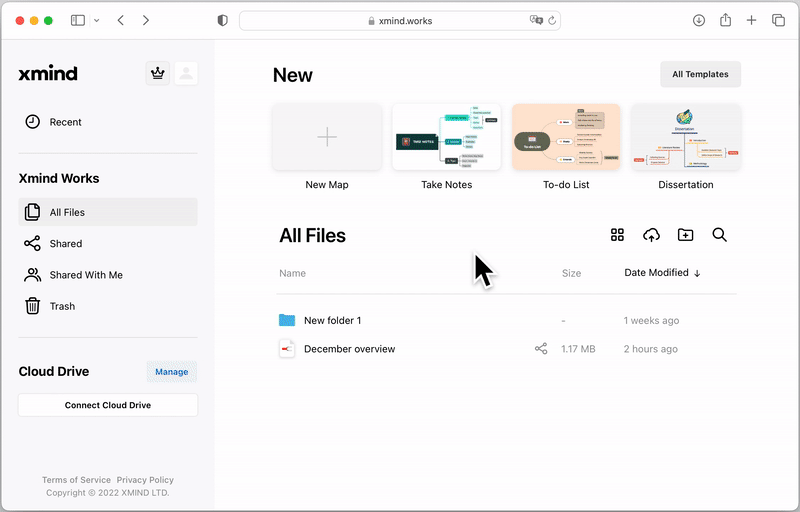Click the Trash bin icon
800x512 pixels.
point(33,306)
